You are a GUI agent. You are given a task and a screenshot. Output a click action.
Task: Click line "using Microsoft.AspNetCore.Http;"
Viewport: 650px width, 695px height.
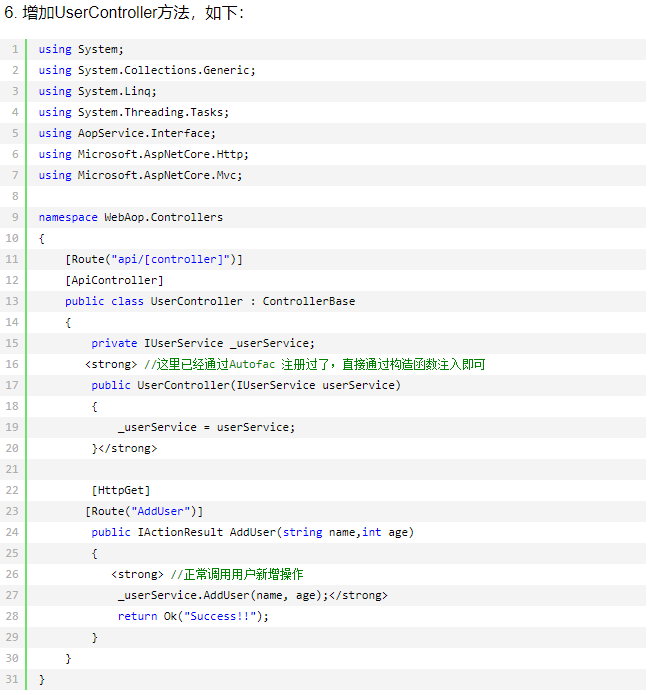[143, 154]
